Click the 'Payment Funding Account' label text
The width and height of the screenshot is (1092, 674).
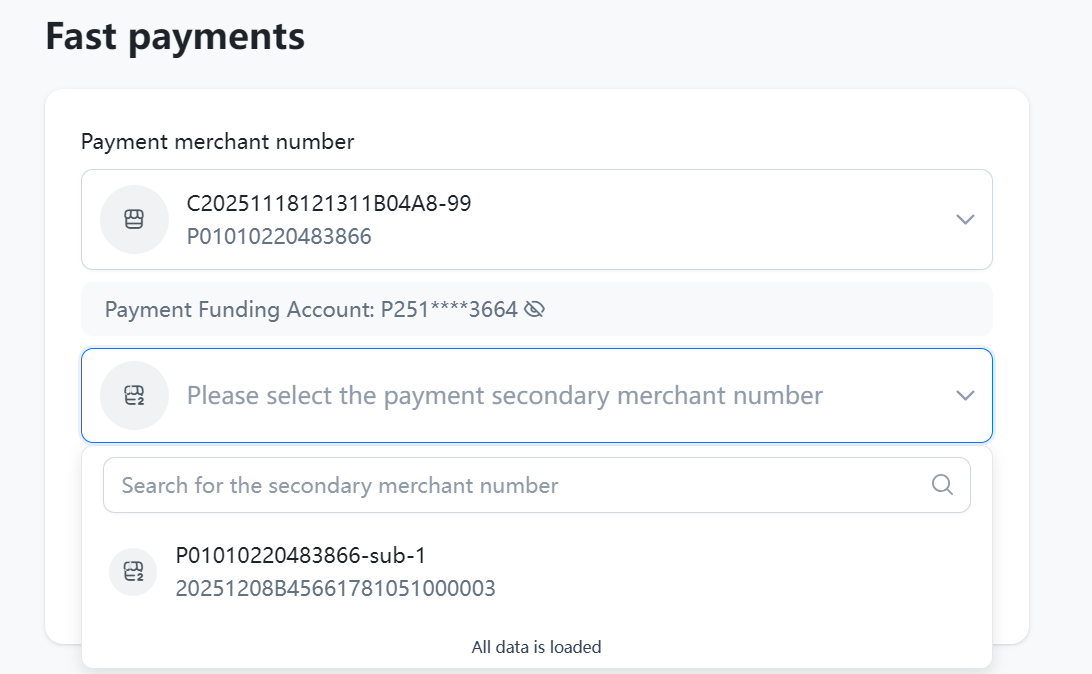click(x=238, y=310)
